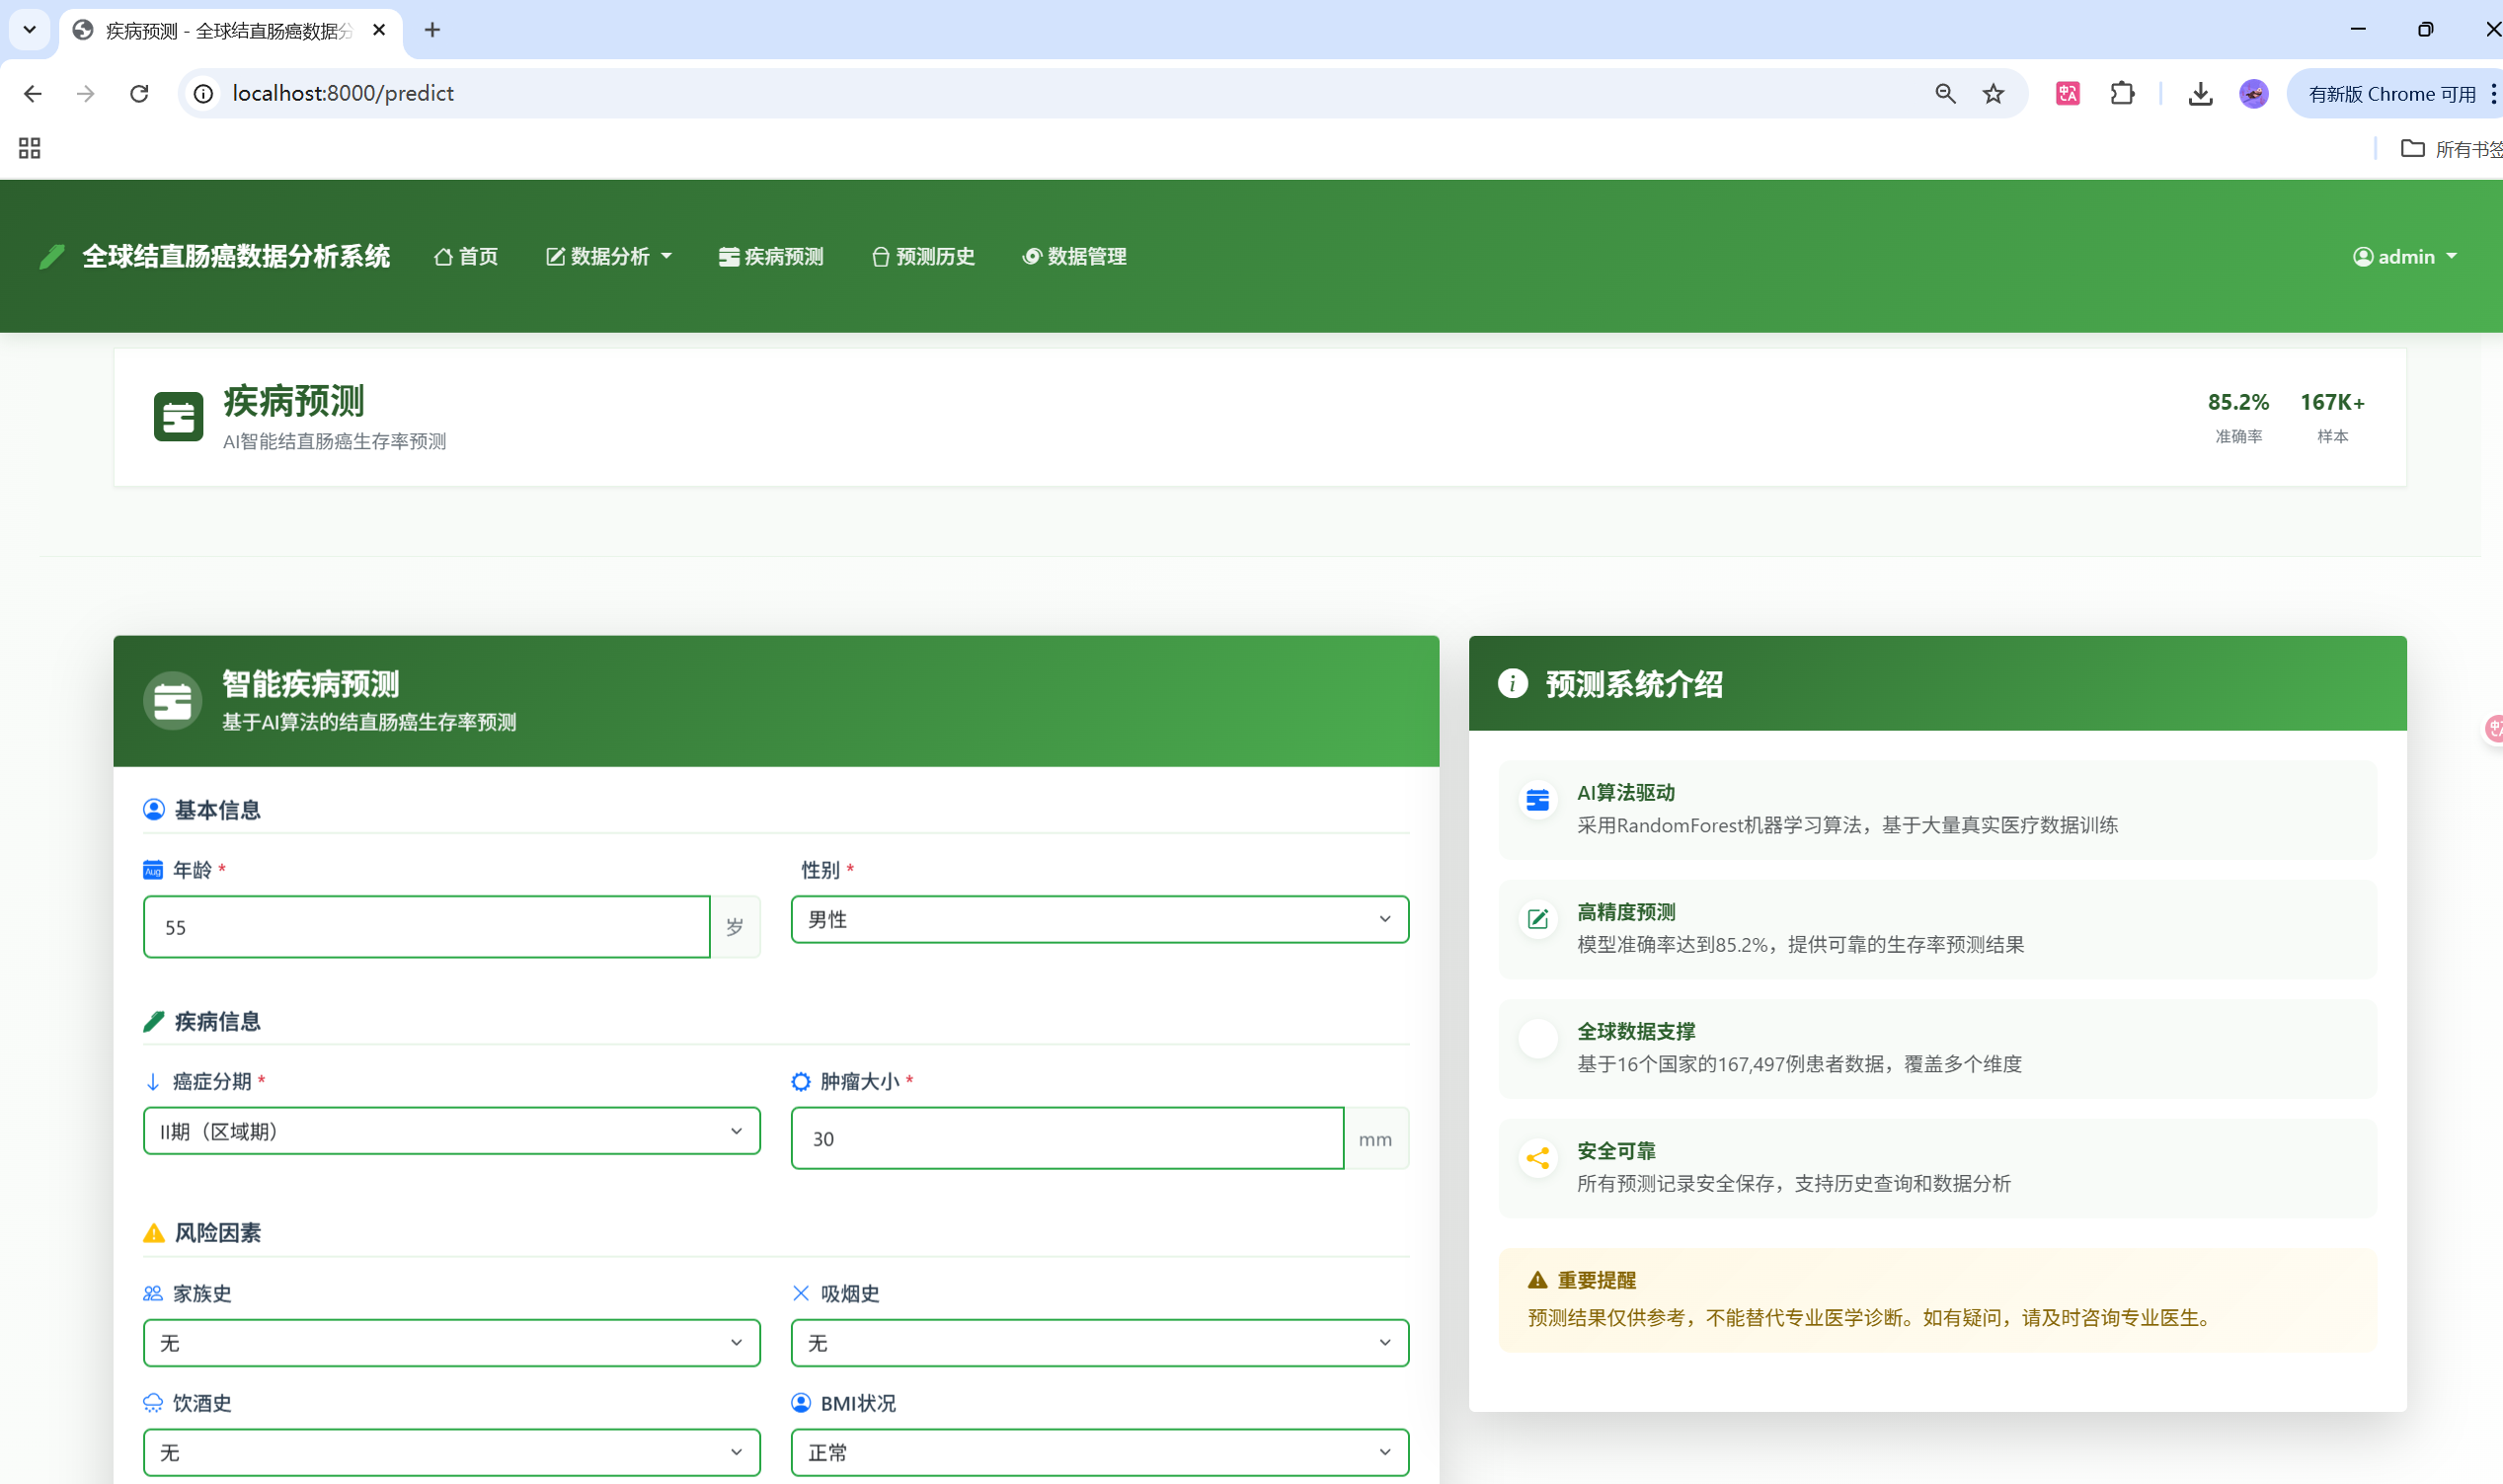Click the 首页 home icon in navbar
This screenshot has width=2503, height=1484.
pyautogui.click(x=445, y=256)
